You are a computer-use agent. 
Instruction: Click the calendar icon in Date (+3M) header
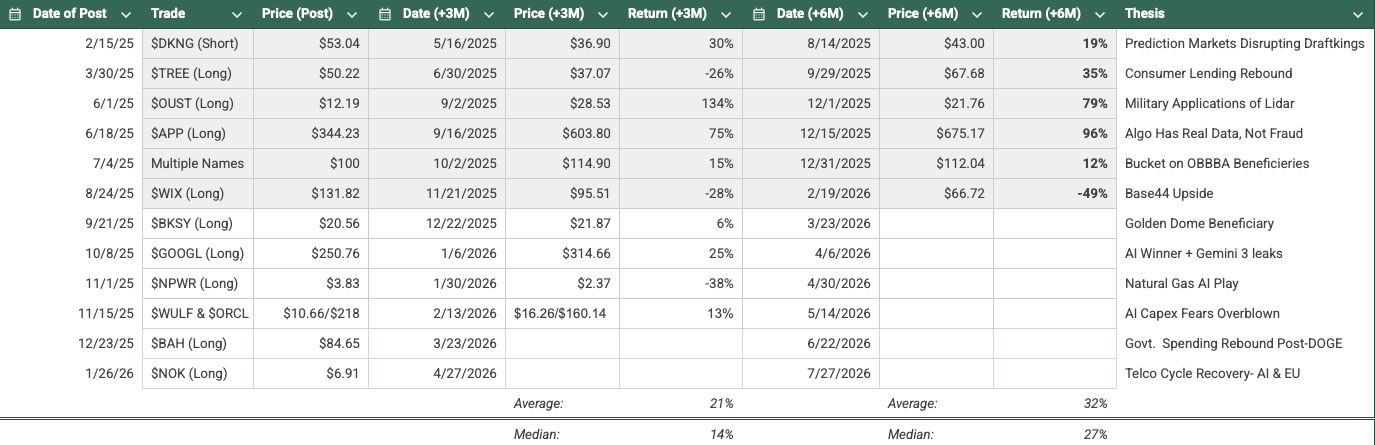coord(385,14)
